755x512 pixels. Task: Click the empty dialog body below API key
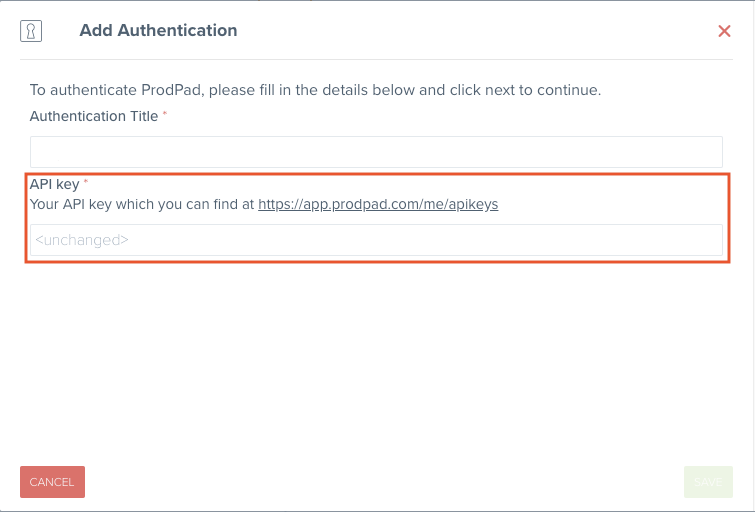(376, 360)
